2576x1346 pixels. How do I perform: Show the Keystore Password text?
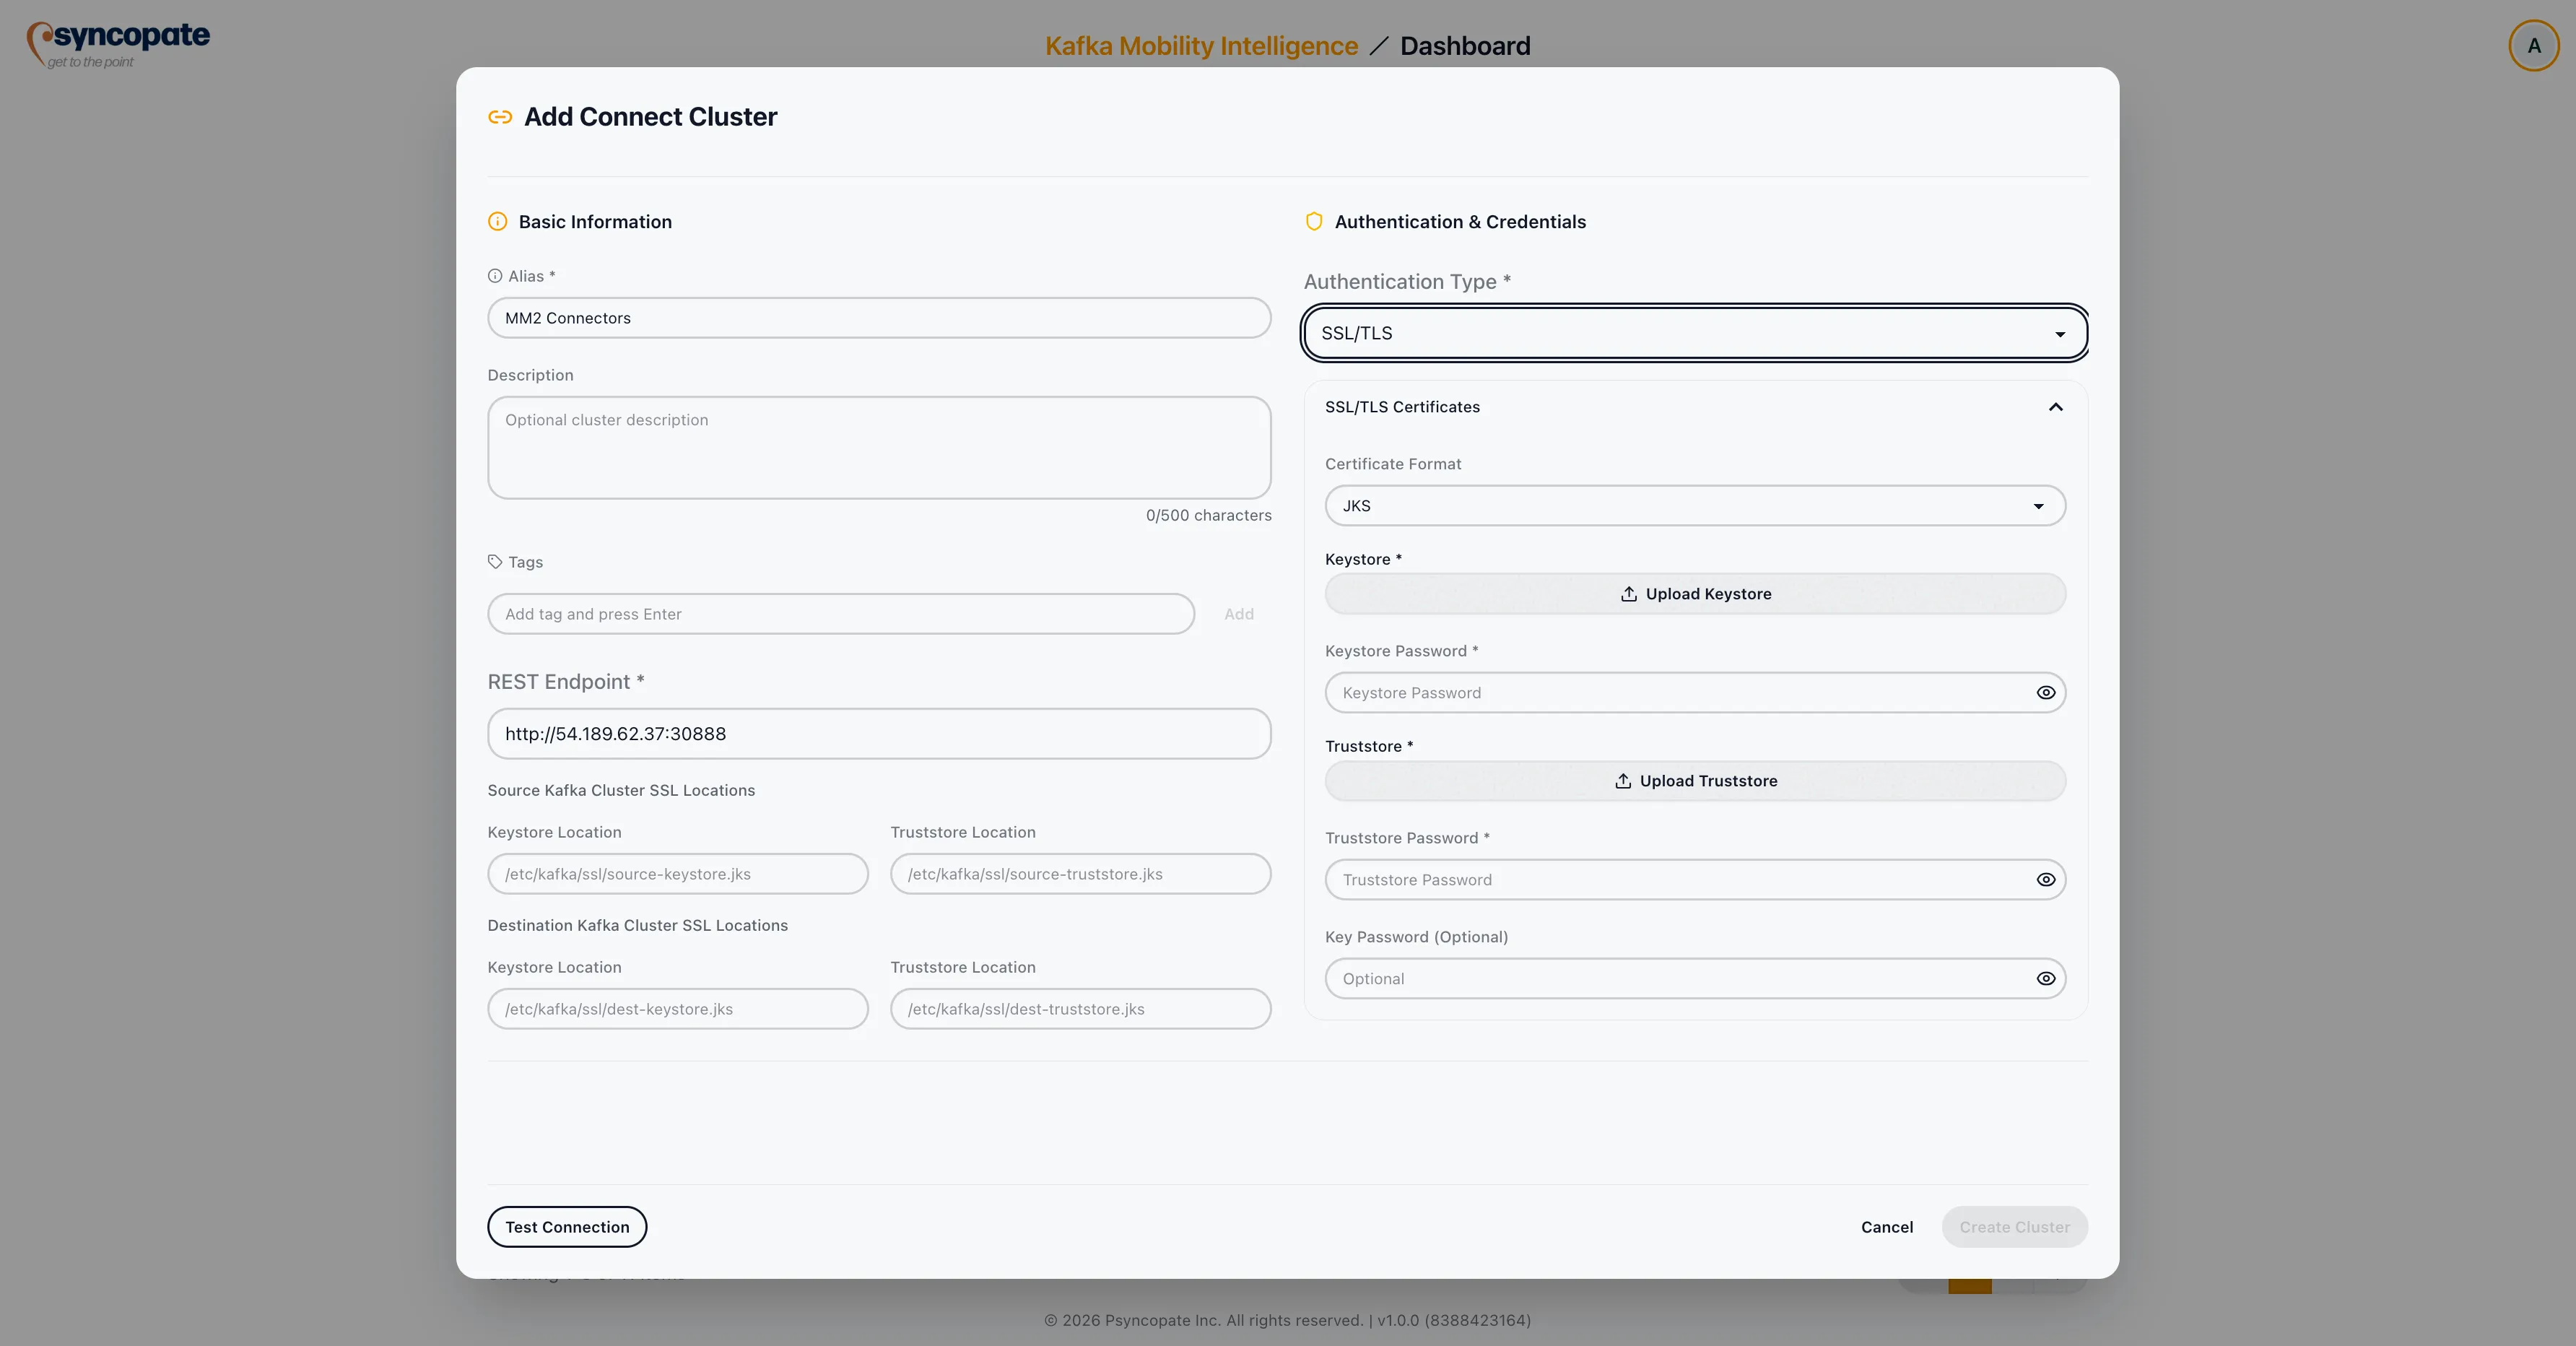pyautogui.click(x=2045, y=693)
